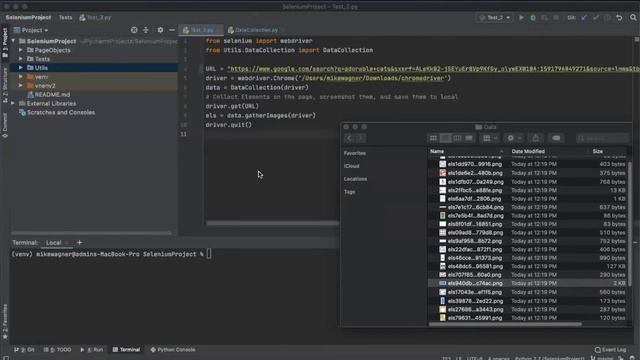Click SeleniumProject breadcrumb in navigation bar
The image size is (640, 360).
click(28, 18)
